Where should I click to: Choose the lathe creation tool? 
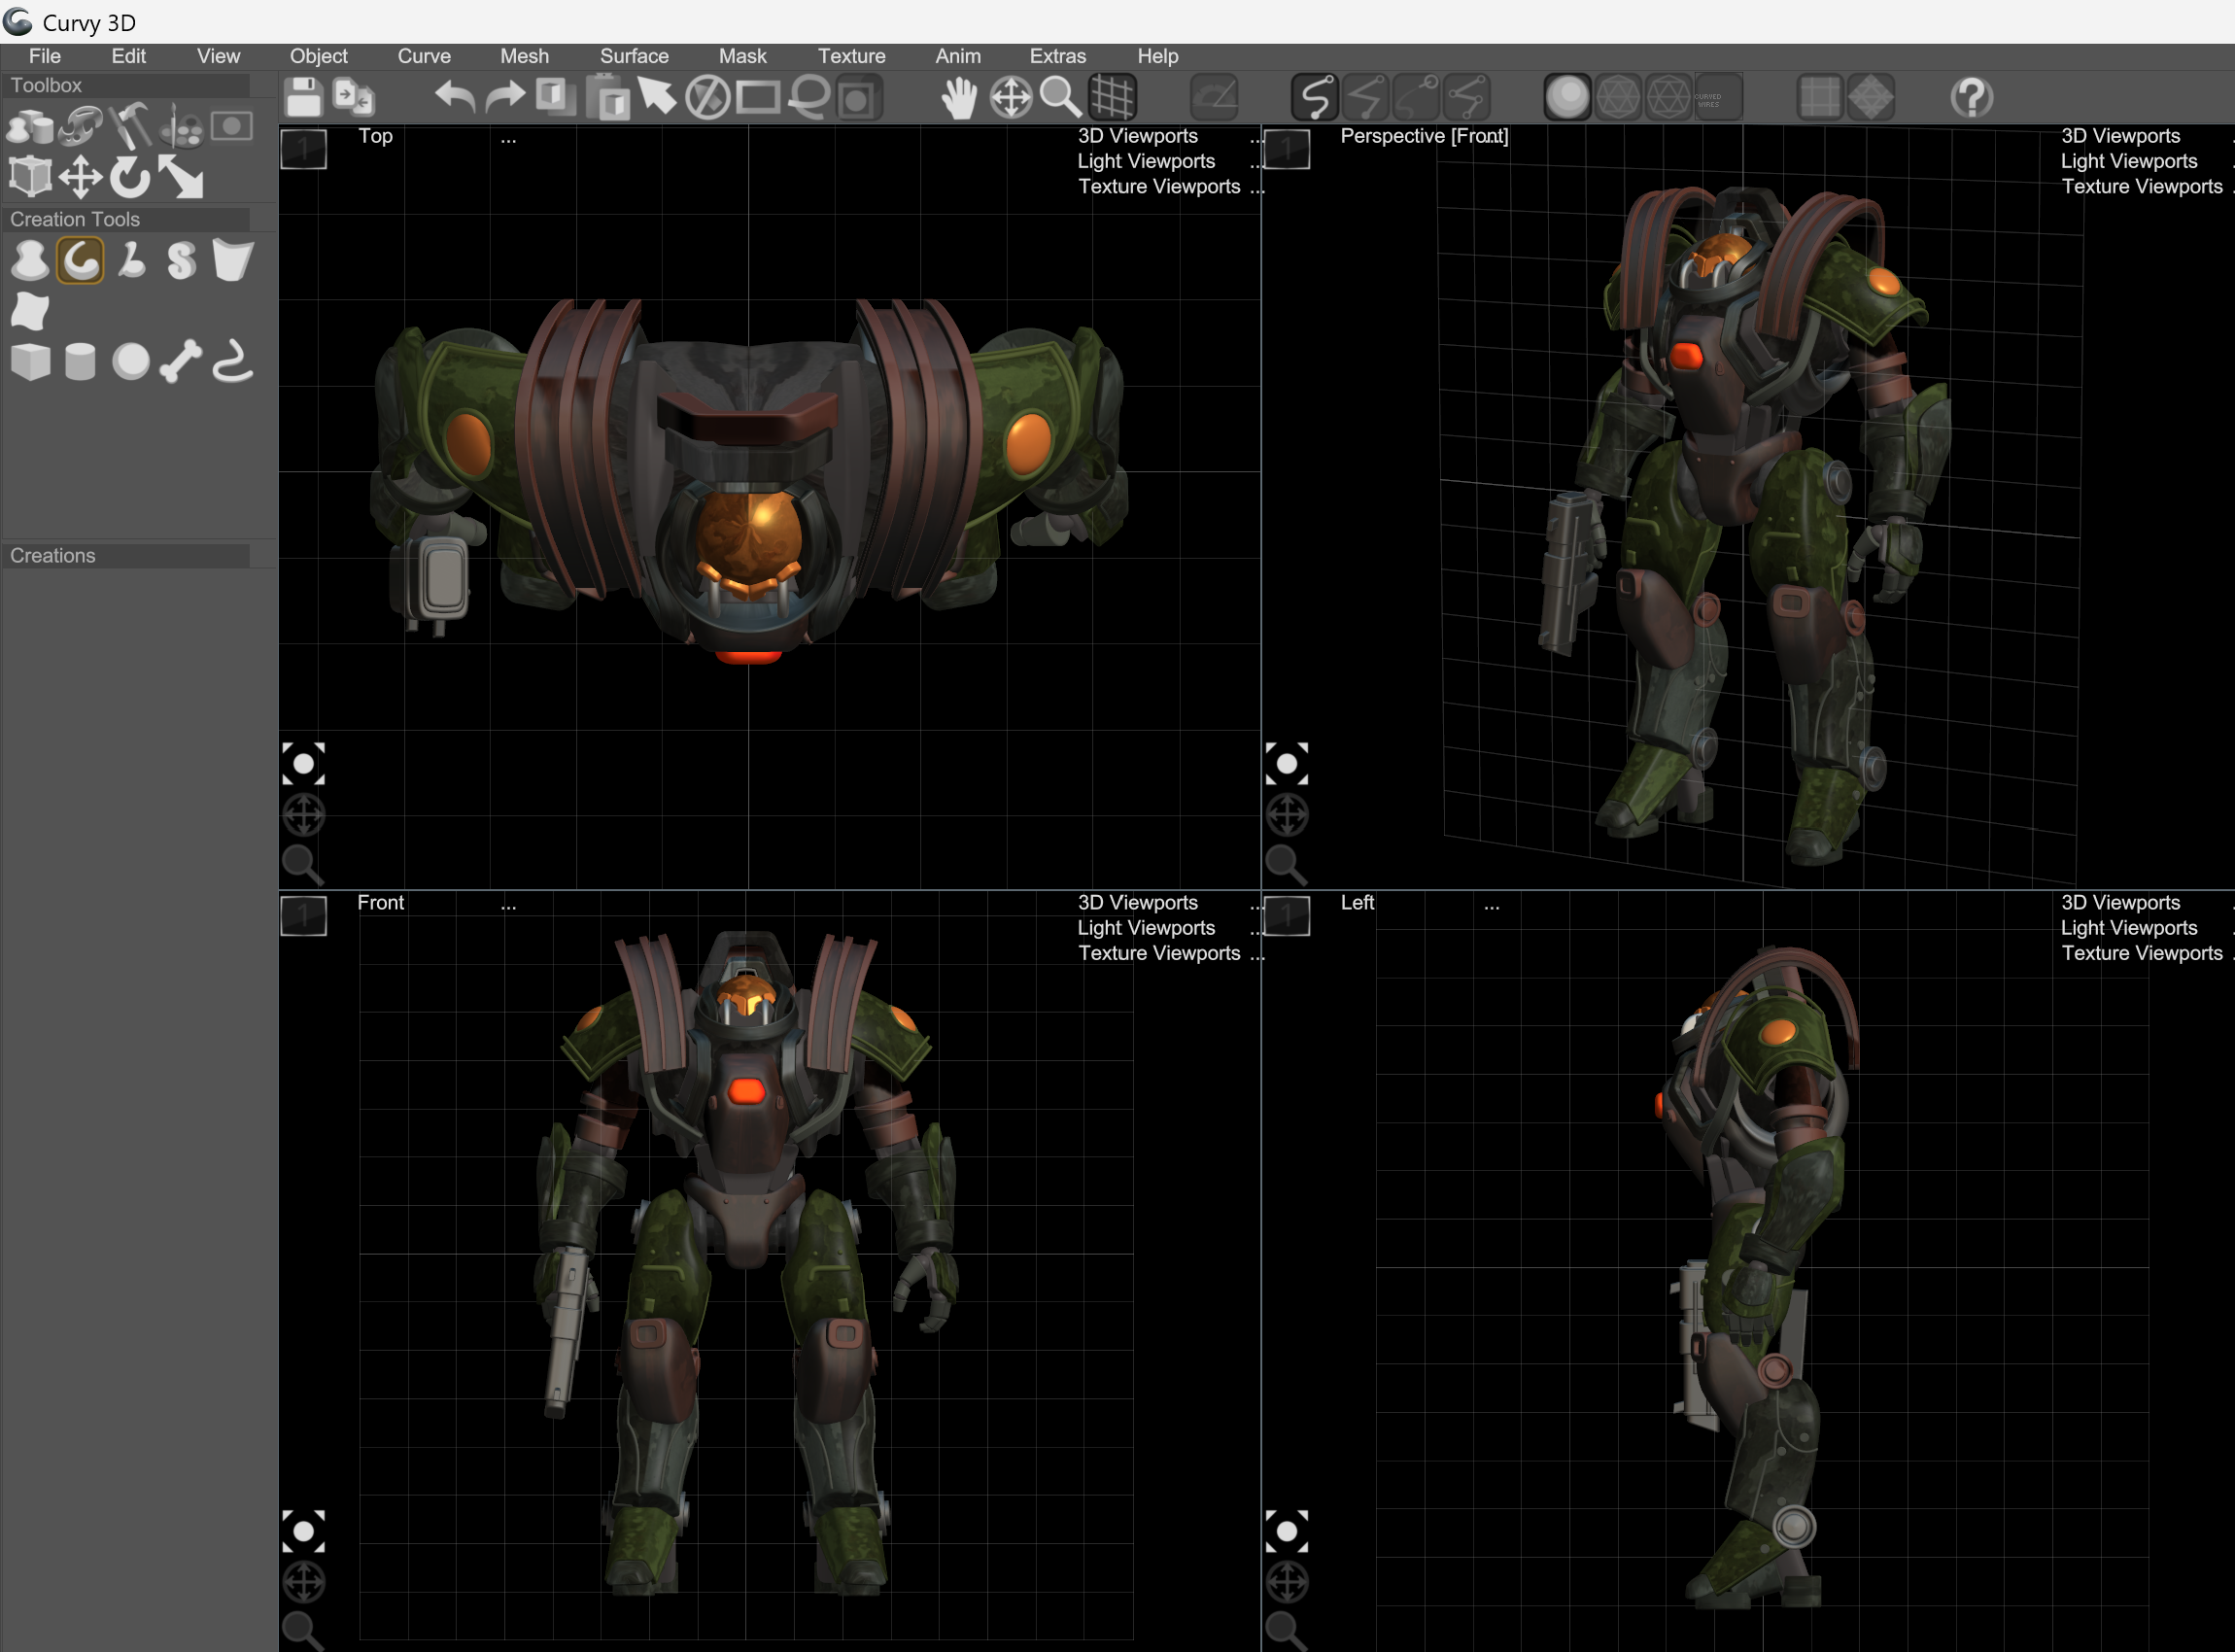(x=131, y=261)
